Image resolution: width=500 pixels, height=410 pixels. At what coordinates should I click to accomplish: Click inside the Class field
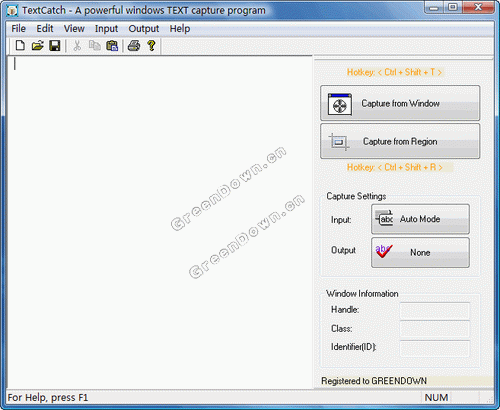pos(435,329)
